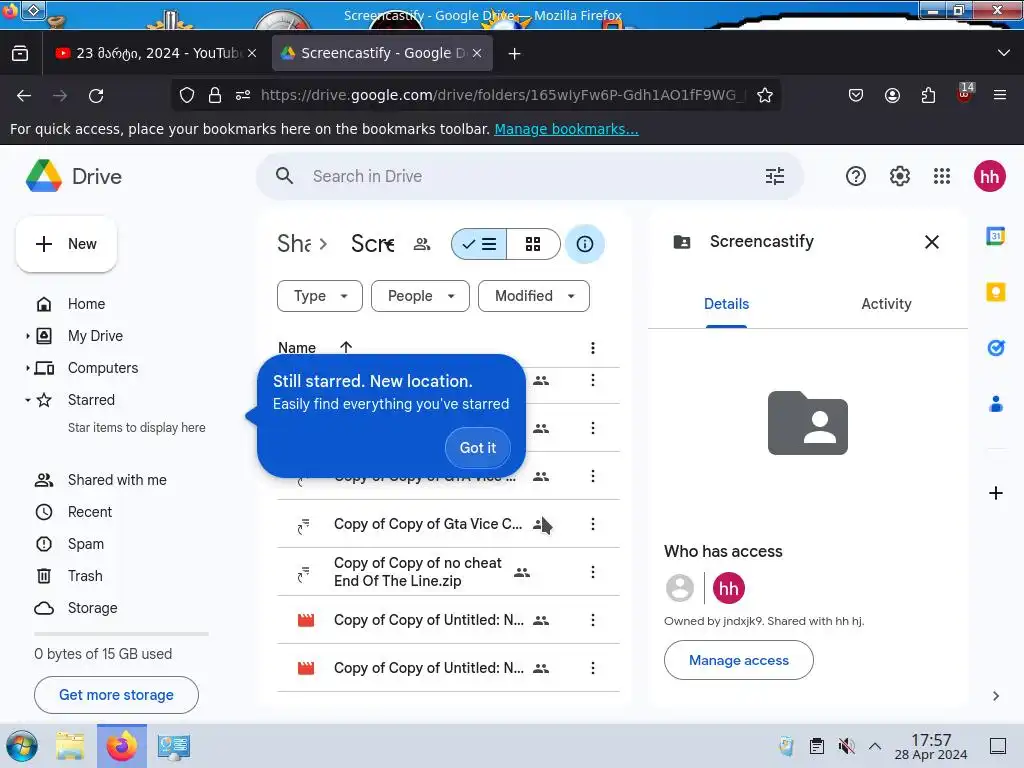The height and width of the screenshot is (768, 1024).
Task: Save page to Pocket icon
Action: (856, 95)
